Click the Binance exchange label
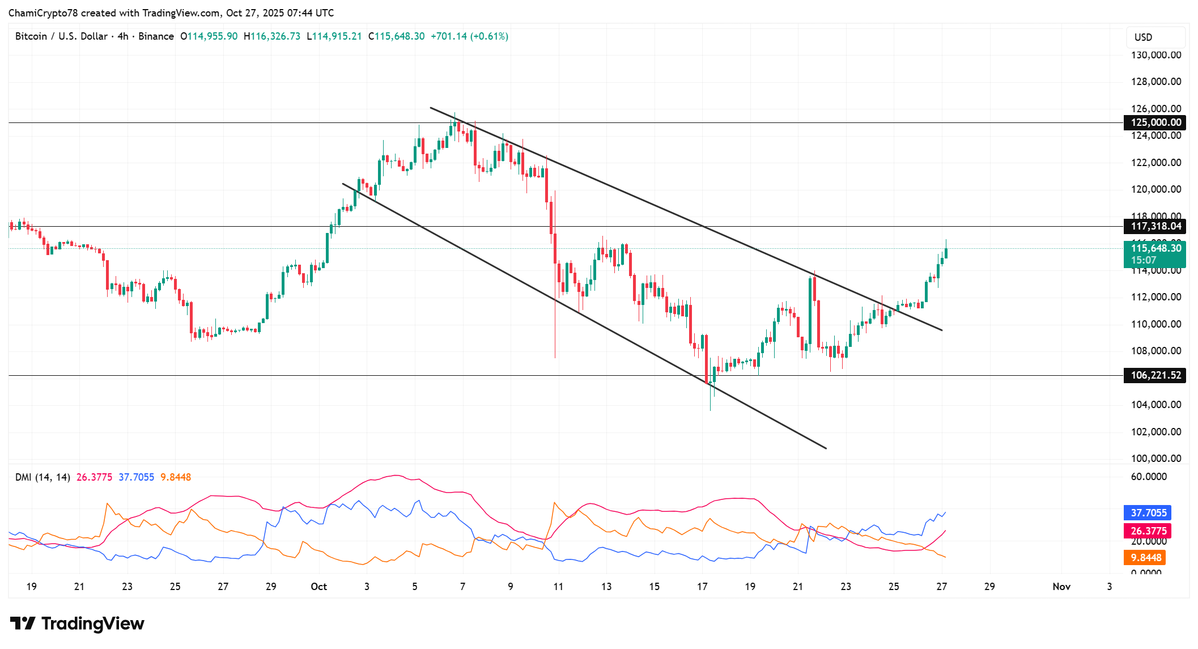 click(x=154, y=35)
